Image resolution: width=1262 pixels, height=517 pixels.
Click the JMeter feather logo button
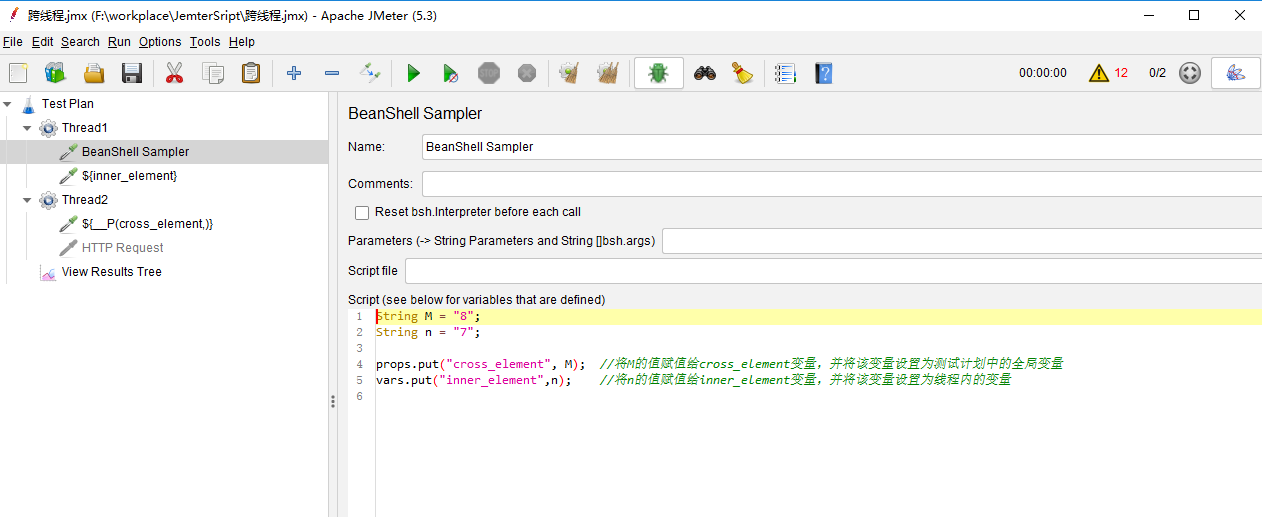click(x=1235, y=73)
